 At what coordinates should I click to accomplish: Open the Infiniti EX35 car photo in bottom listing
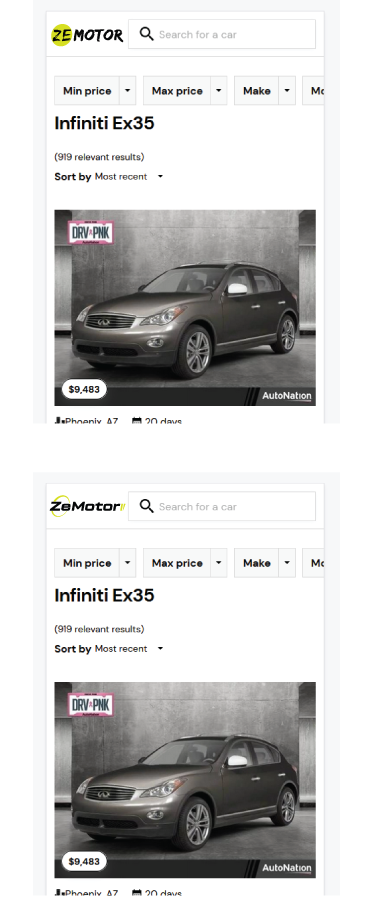tap(185, 780)
